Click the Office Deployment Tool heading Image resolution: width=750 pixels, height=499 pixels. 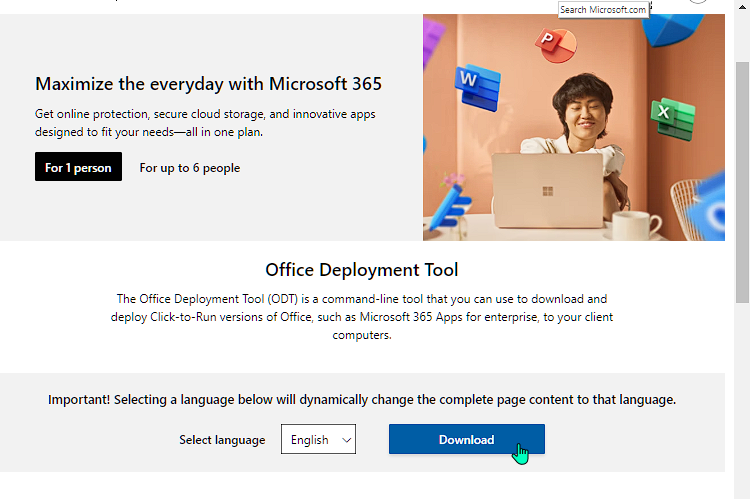pos(362,270)
